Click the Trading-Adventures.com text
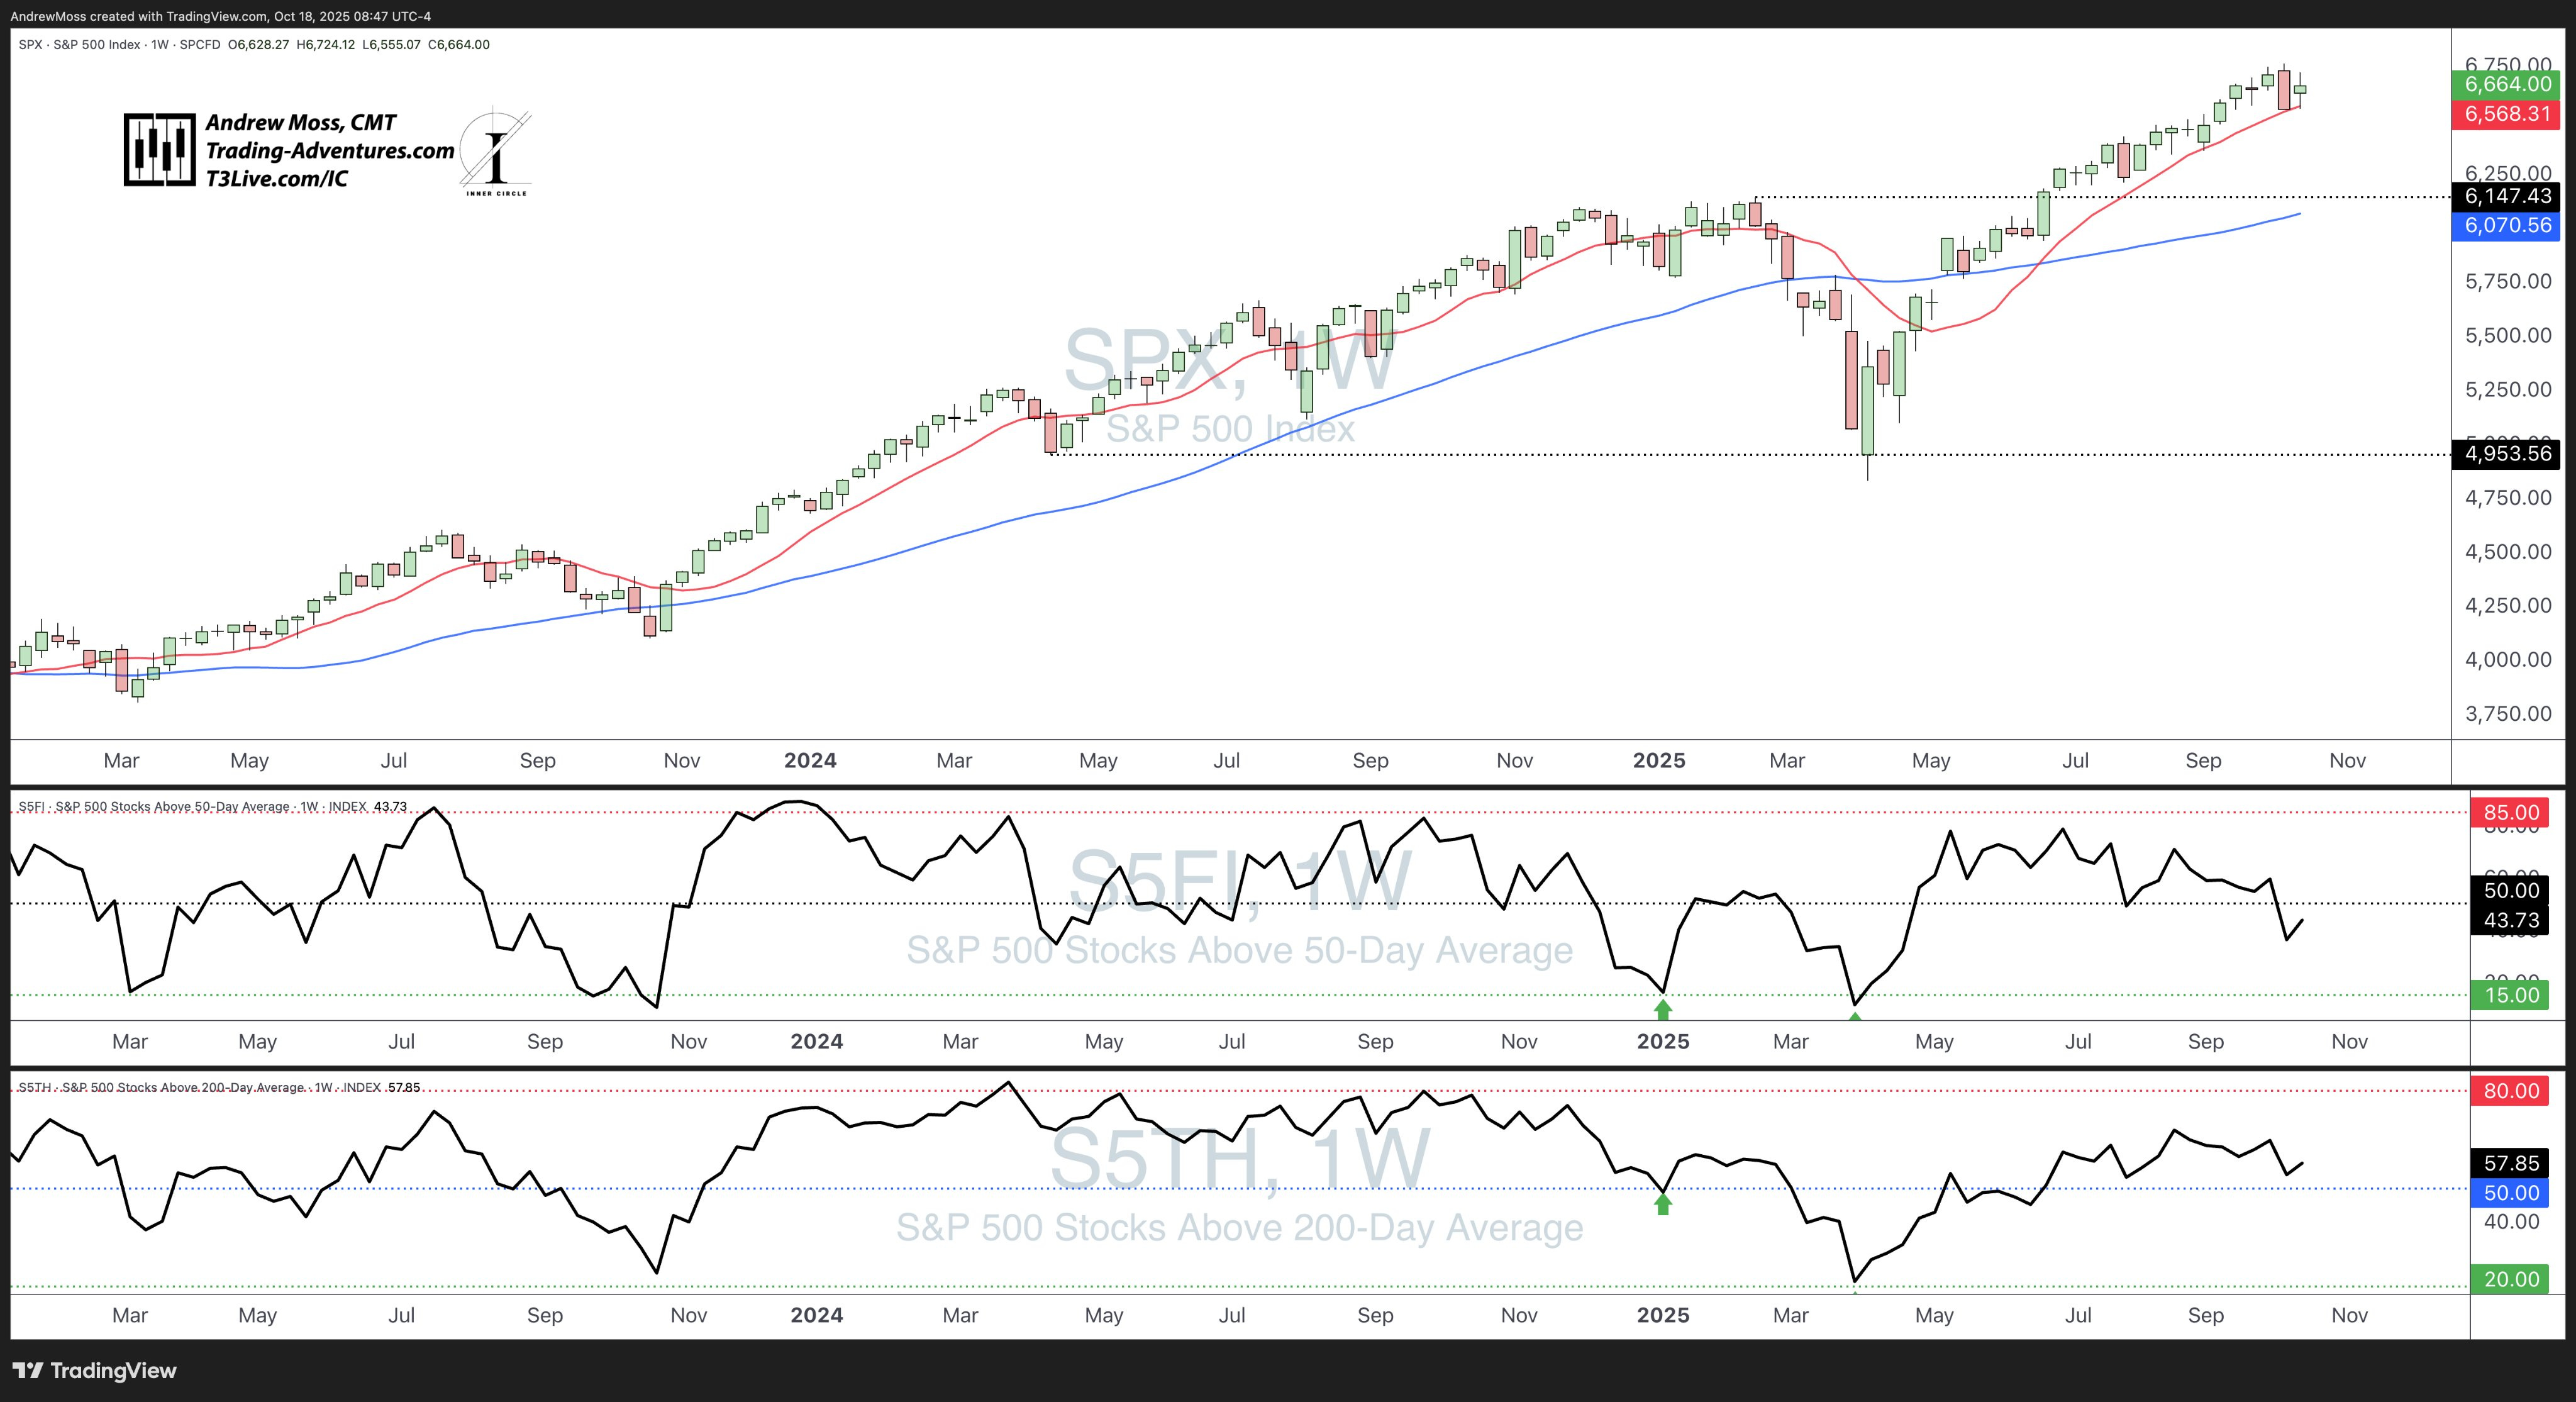This screenshot has height=1402, width=2576. (329, 151)
